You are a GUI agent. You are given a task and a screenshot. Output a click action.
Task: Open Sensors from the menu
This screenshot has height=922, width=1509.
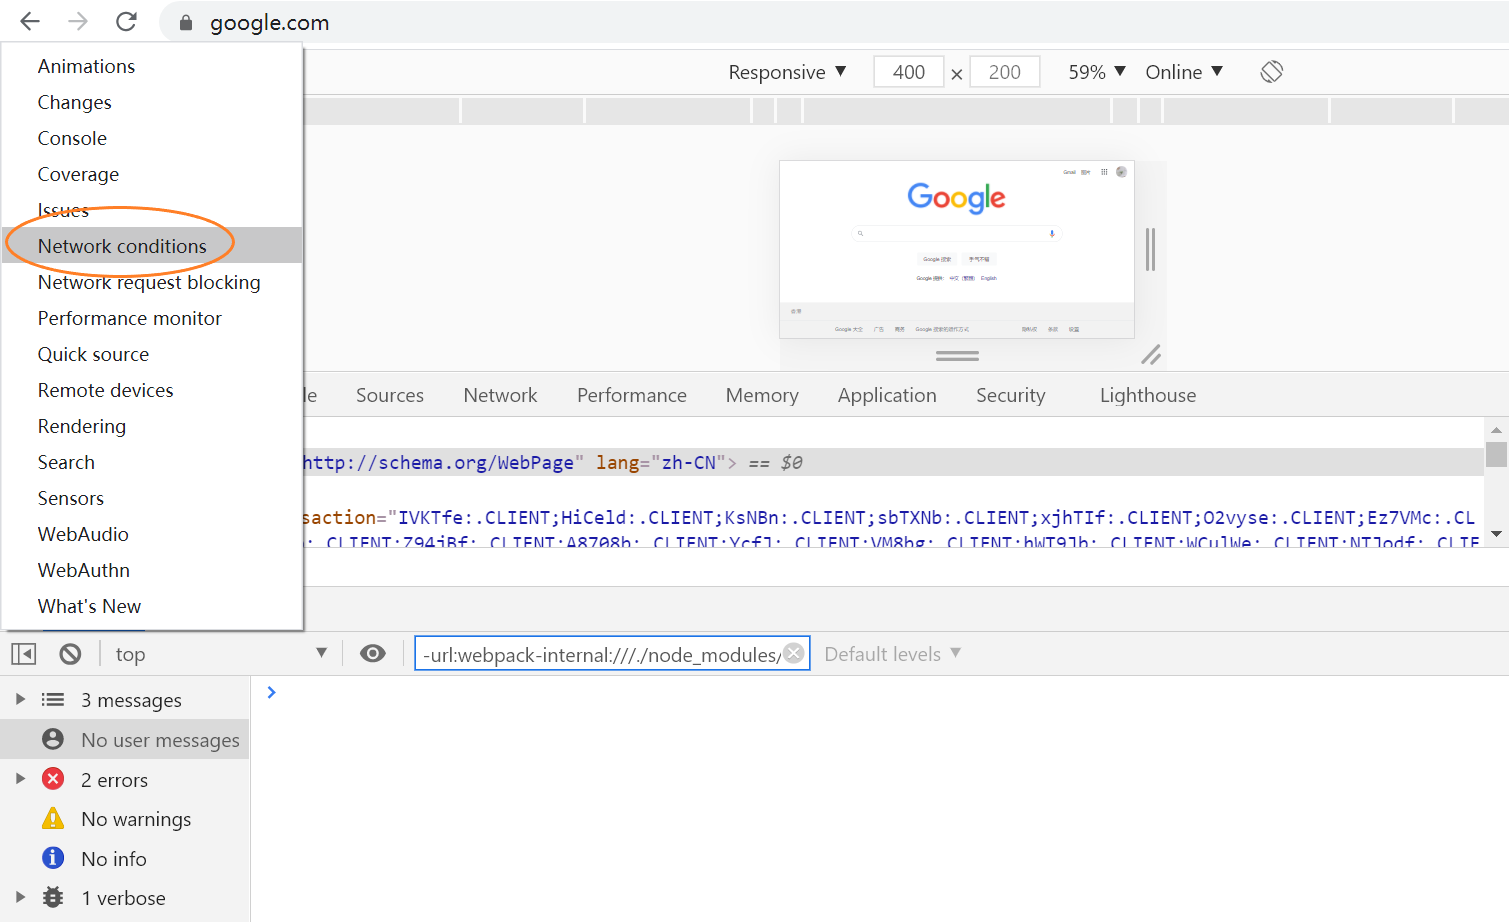click(x=152, y=498)
